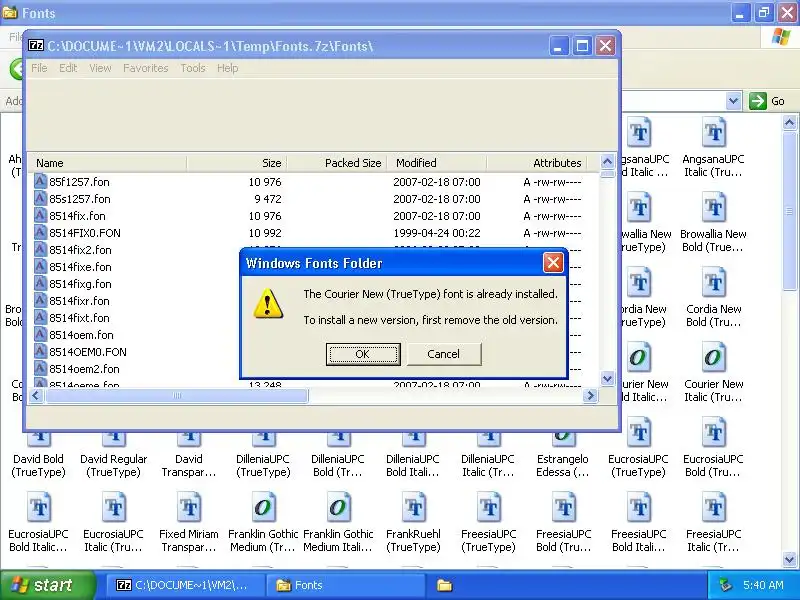The width and height of the screenshot is (800, 600).
Task: Click the folder icon taskbar button
Action: point(444,585)
